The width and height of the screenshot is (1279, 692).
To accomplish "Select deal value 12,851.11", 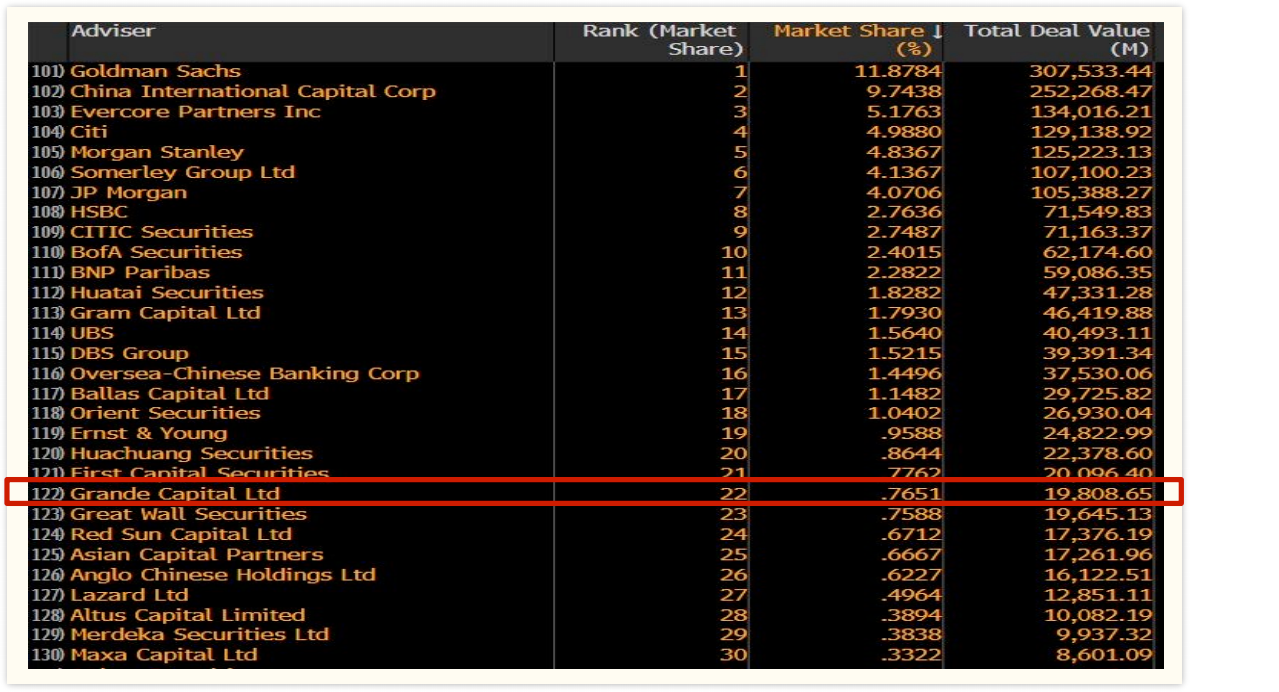I will tap(1097, 594).
